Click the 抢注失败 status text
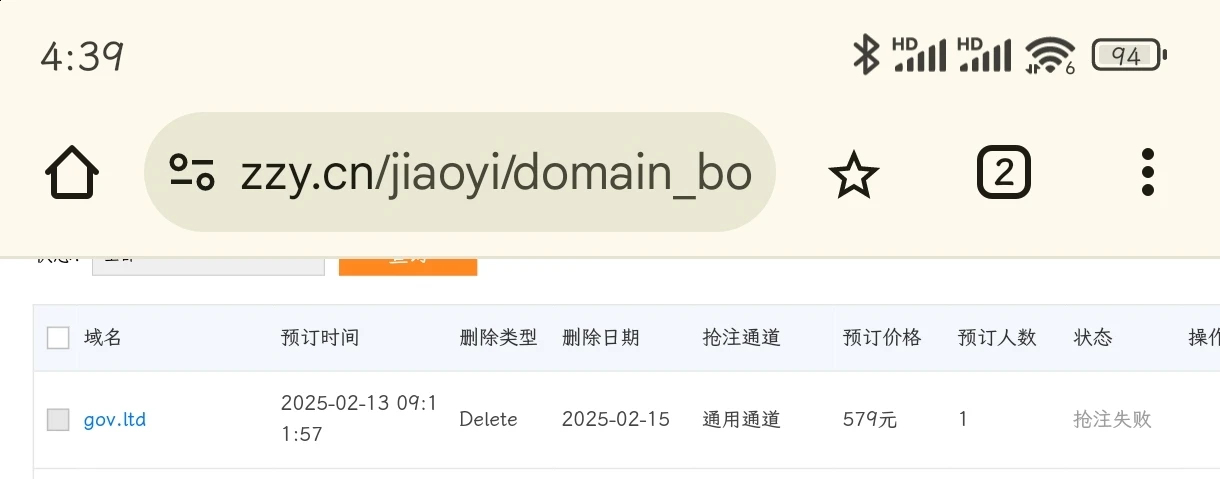The image size is (1220, 479). (x=1112, y=420)
